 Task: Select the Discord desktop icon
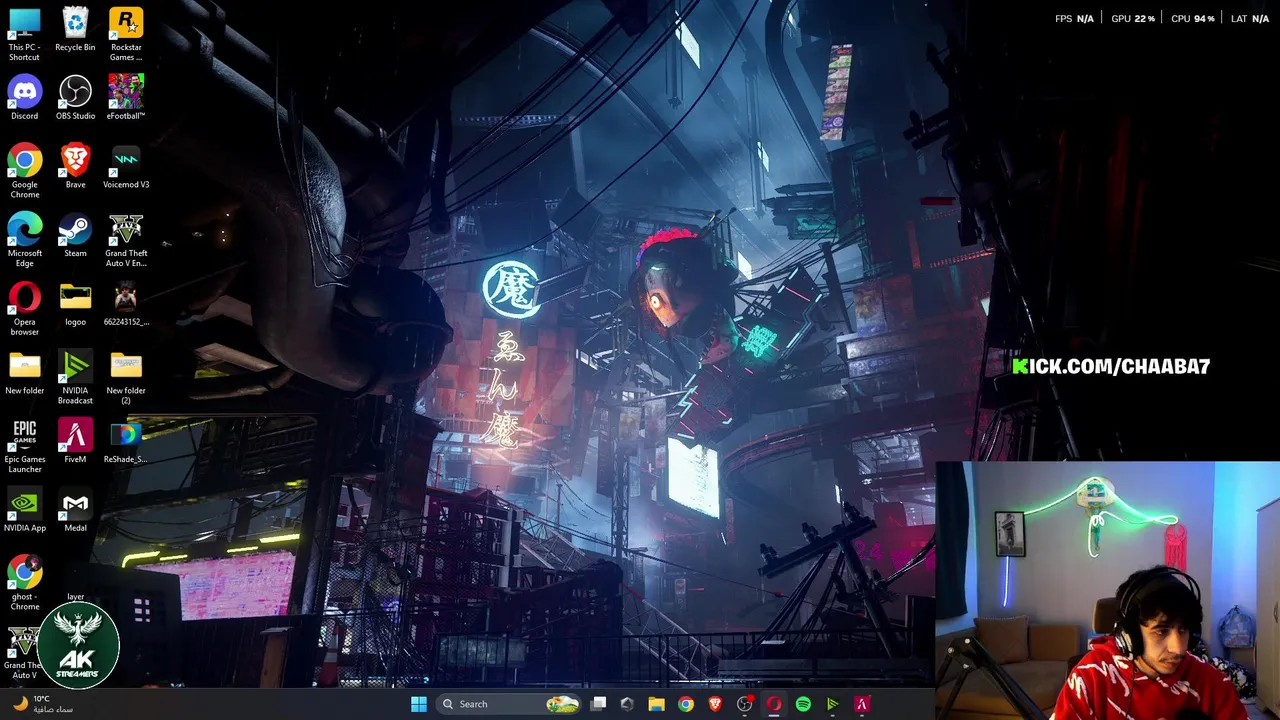click(24, 98)
